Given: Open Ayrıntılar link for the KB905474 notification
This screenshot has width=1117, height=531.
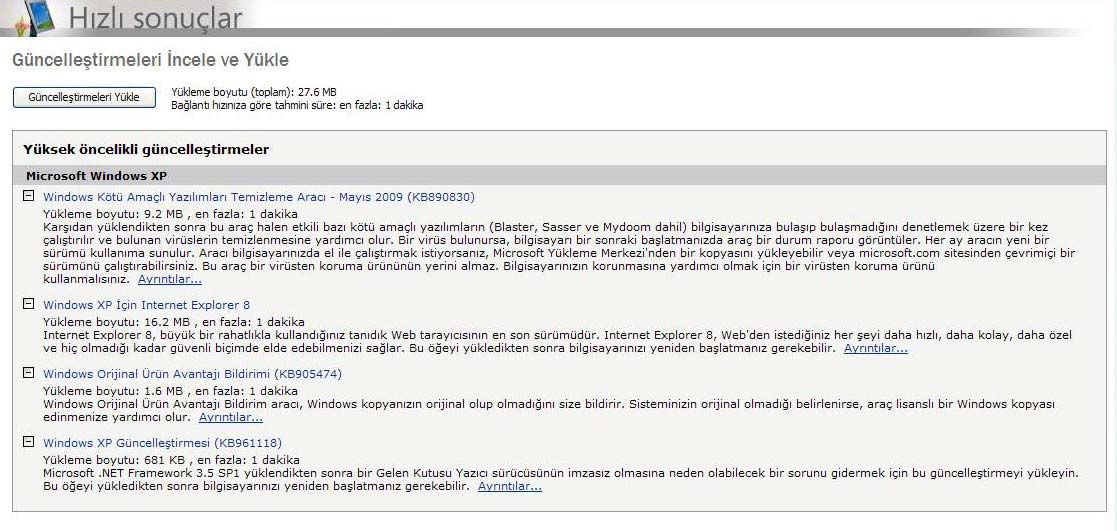Looking at the screenshot, I should pyautogui.click(x=231, y=417).
